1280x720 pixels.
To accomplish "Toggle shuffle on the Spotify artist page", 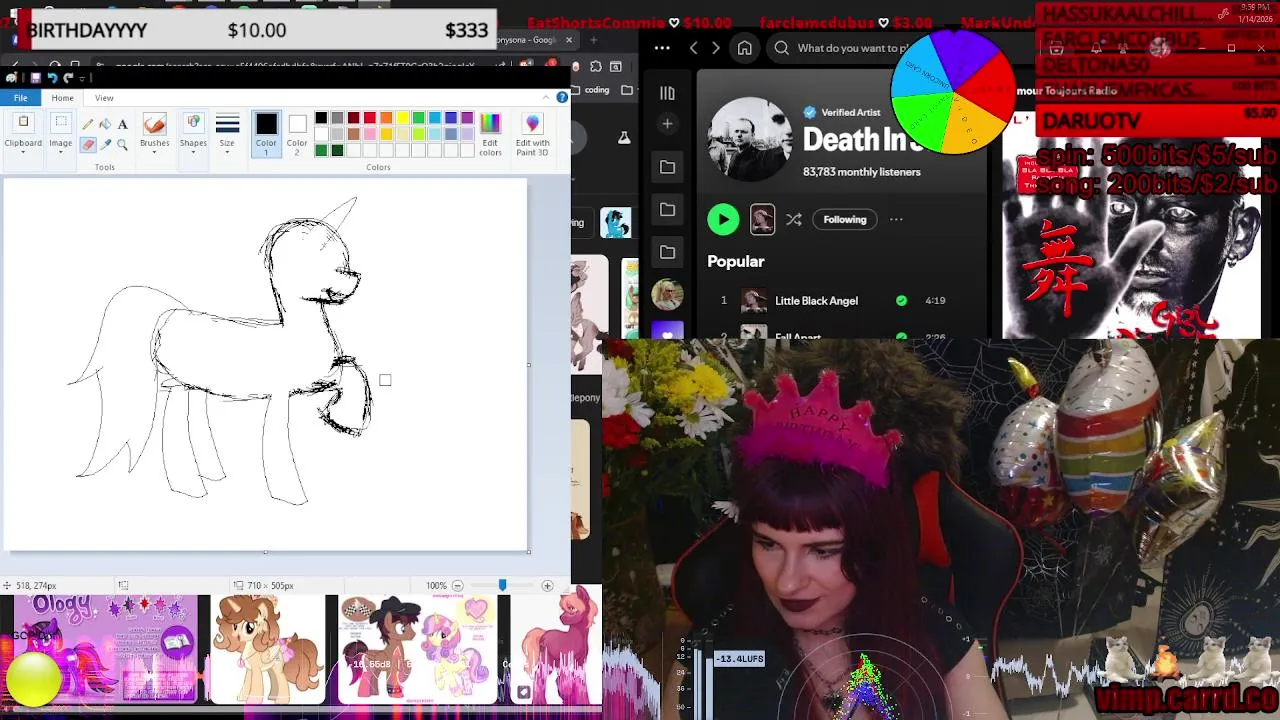I will (x=794, y=220).
